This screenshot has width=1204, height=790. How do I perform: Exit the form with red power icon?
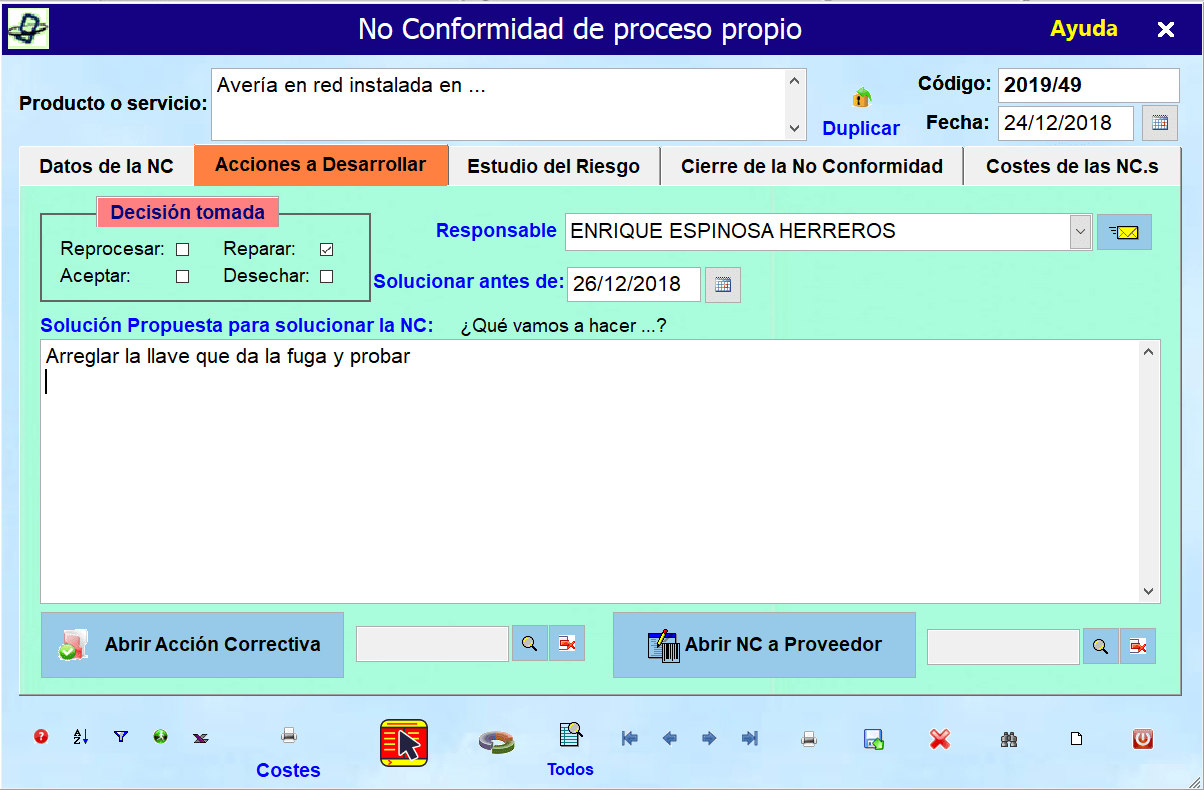pos(1143,739)
